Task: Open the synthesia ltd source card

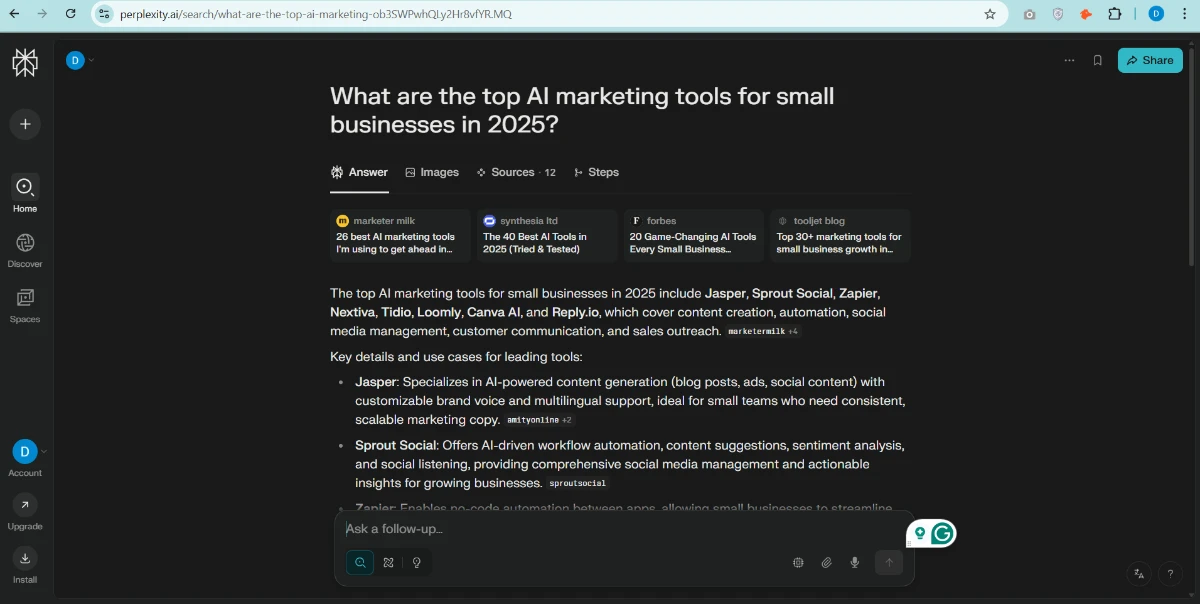Action: [x=547, y=236]
